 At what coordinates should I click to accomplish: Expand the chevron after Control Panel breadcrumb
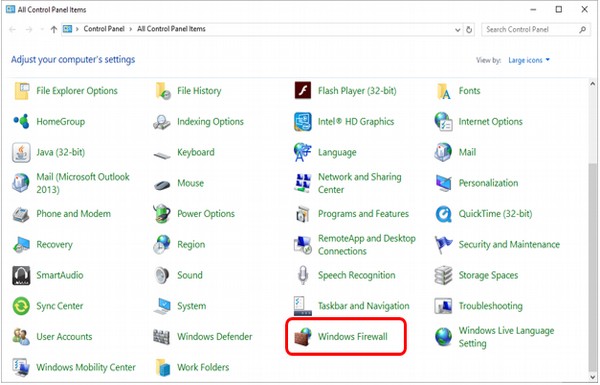(x=130, y=29)
